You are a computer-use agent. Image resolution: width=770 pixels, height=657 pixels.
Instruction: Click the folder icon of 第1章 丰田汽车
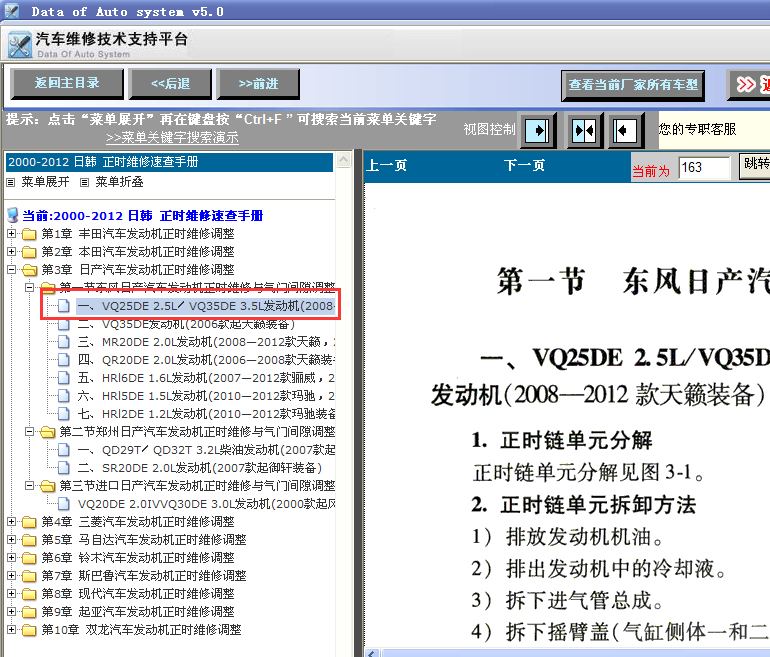point(29,234)
